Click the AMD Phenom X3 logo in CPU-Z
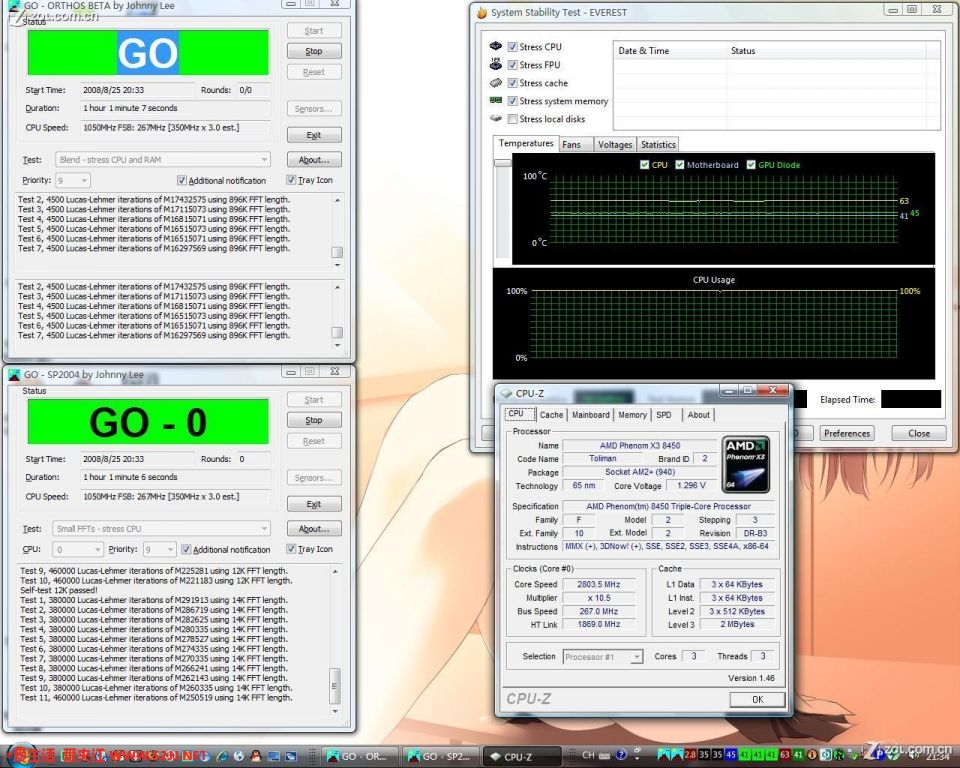The width and height of the screenshot is (960, 768). tap(746, 465)
